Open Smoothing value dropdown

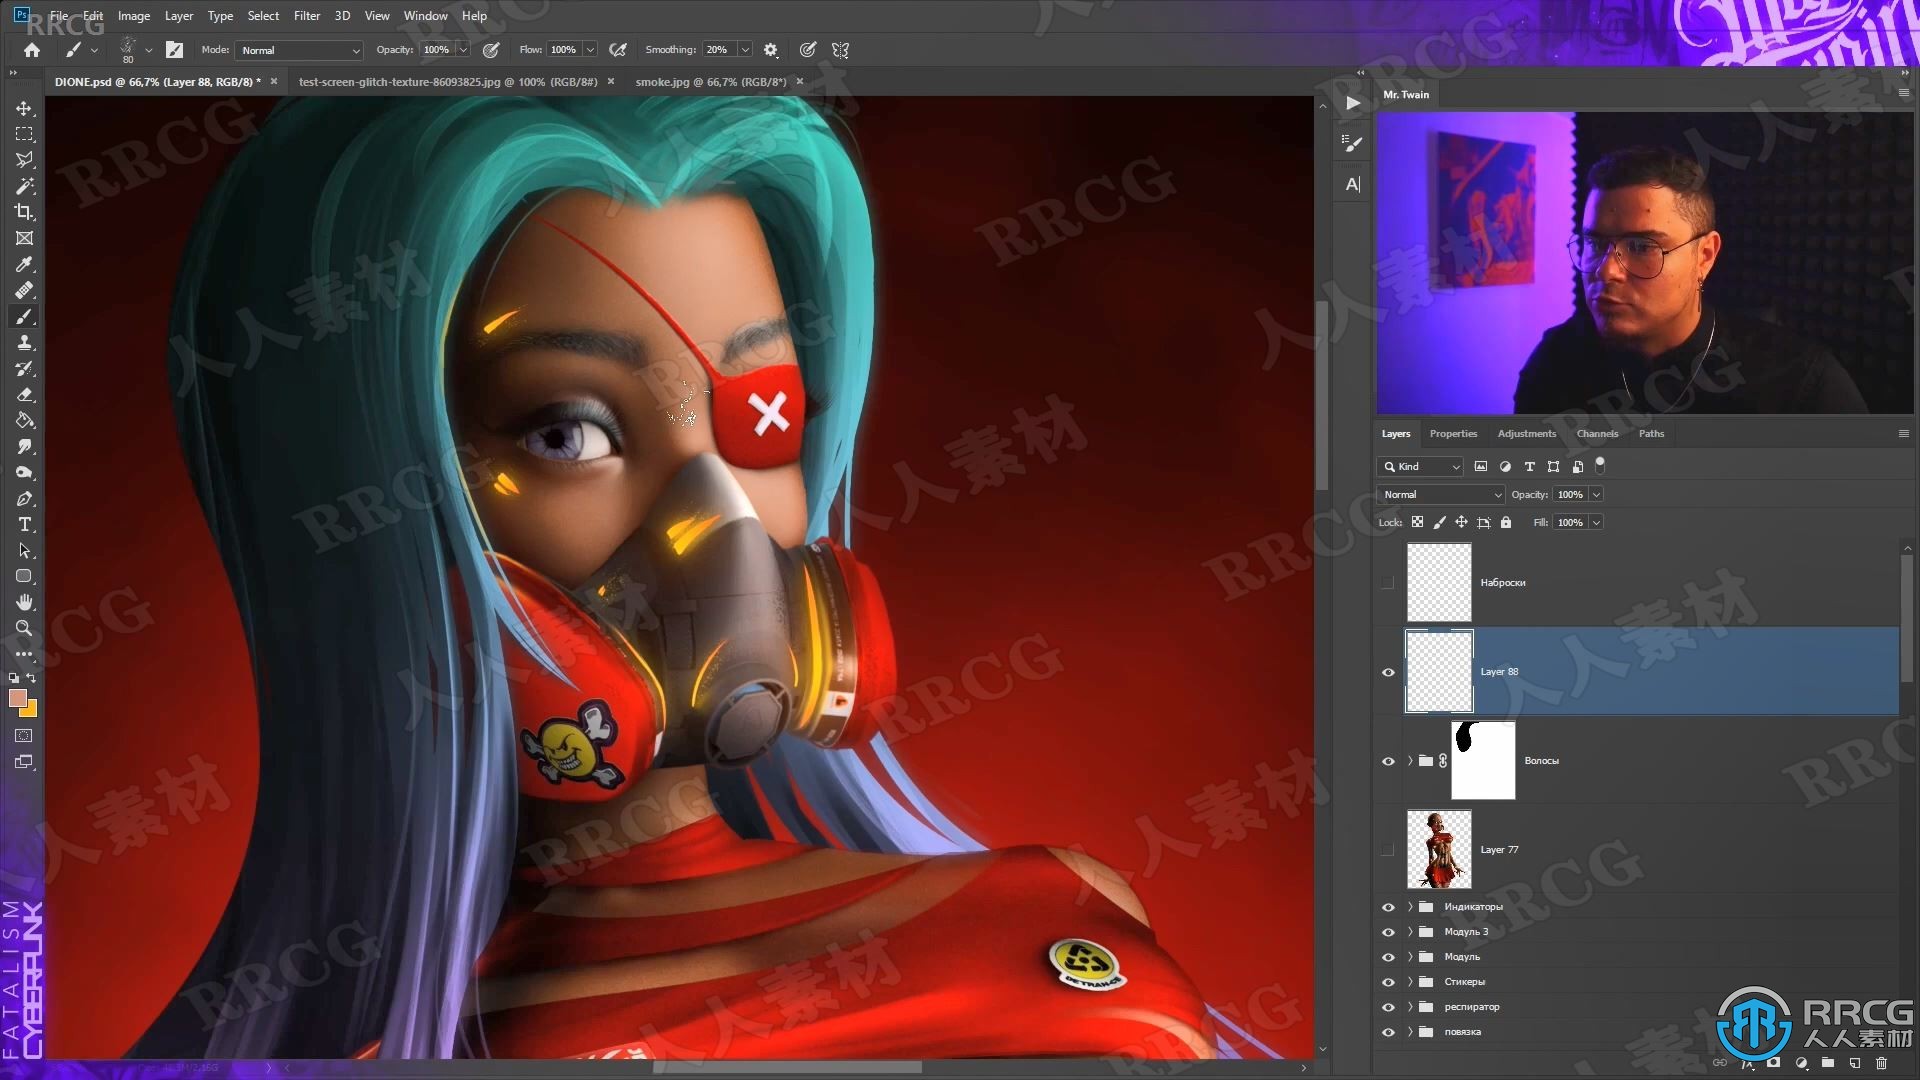(x=745, y=50)
